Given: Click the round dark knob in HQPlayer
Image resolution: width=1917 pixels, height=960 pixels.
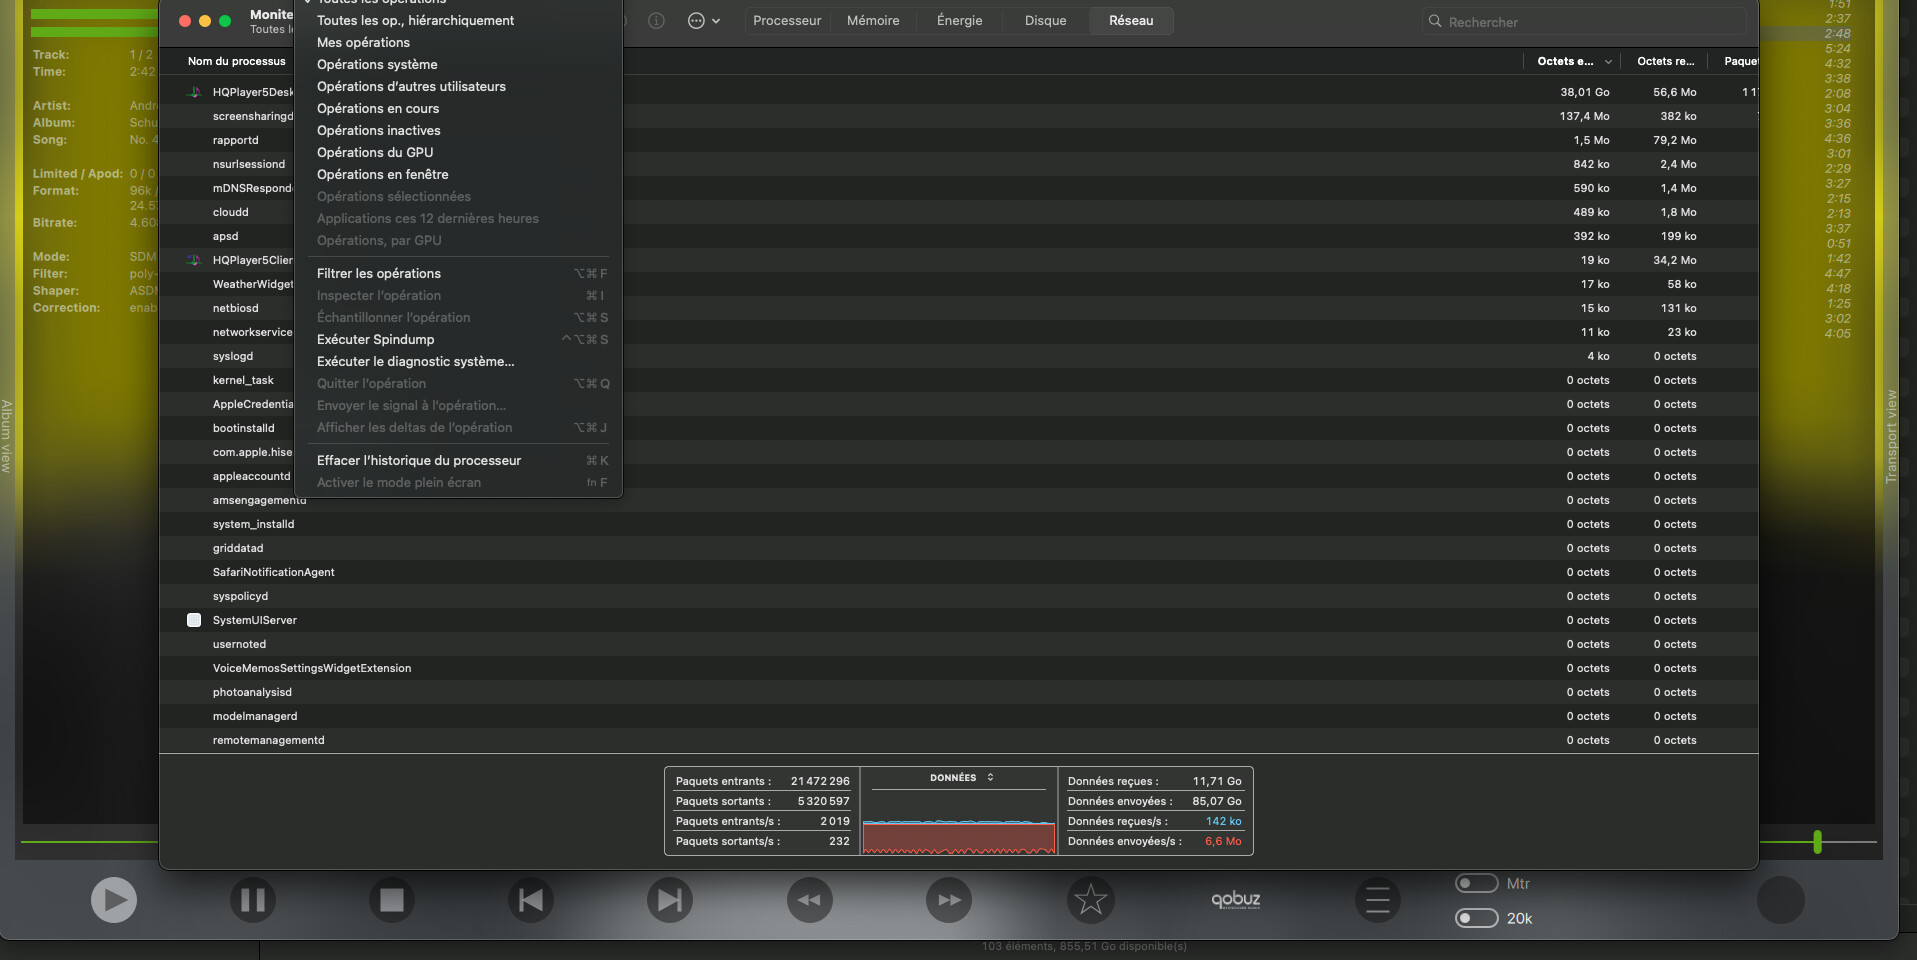Looking at the screenshot, I should coord(1781,900).
